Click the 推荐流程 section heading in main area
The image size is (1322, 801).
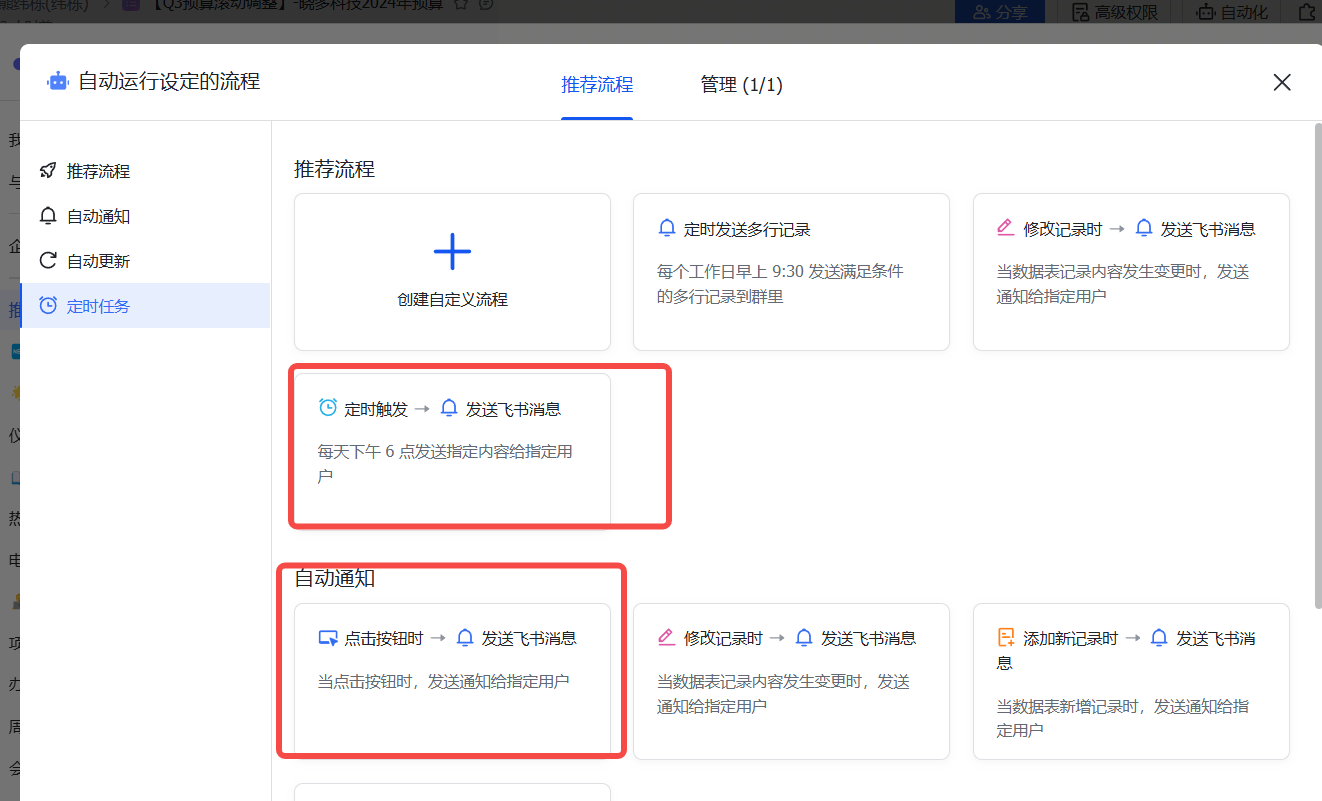pyautogui.click(x=334, y=169)
